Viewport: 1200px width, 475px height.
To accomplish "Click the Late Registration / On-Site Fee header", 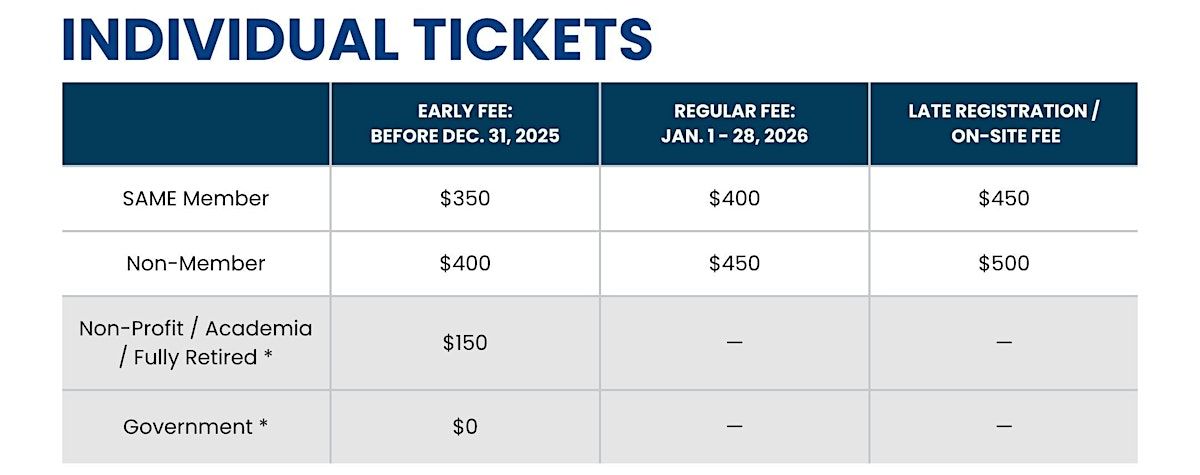I will (1003, 124).
